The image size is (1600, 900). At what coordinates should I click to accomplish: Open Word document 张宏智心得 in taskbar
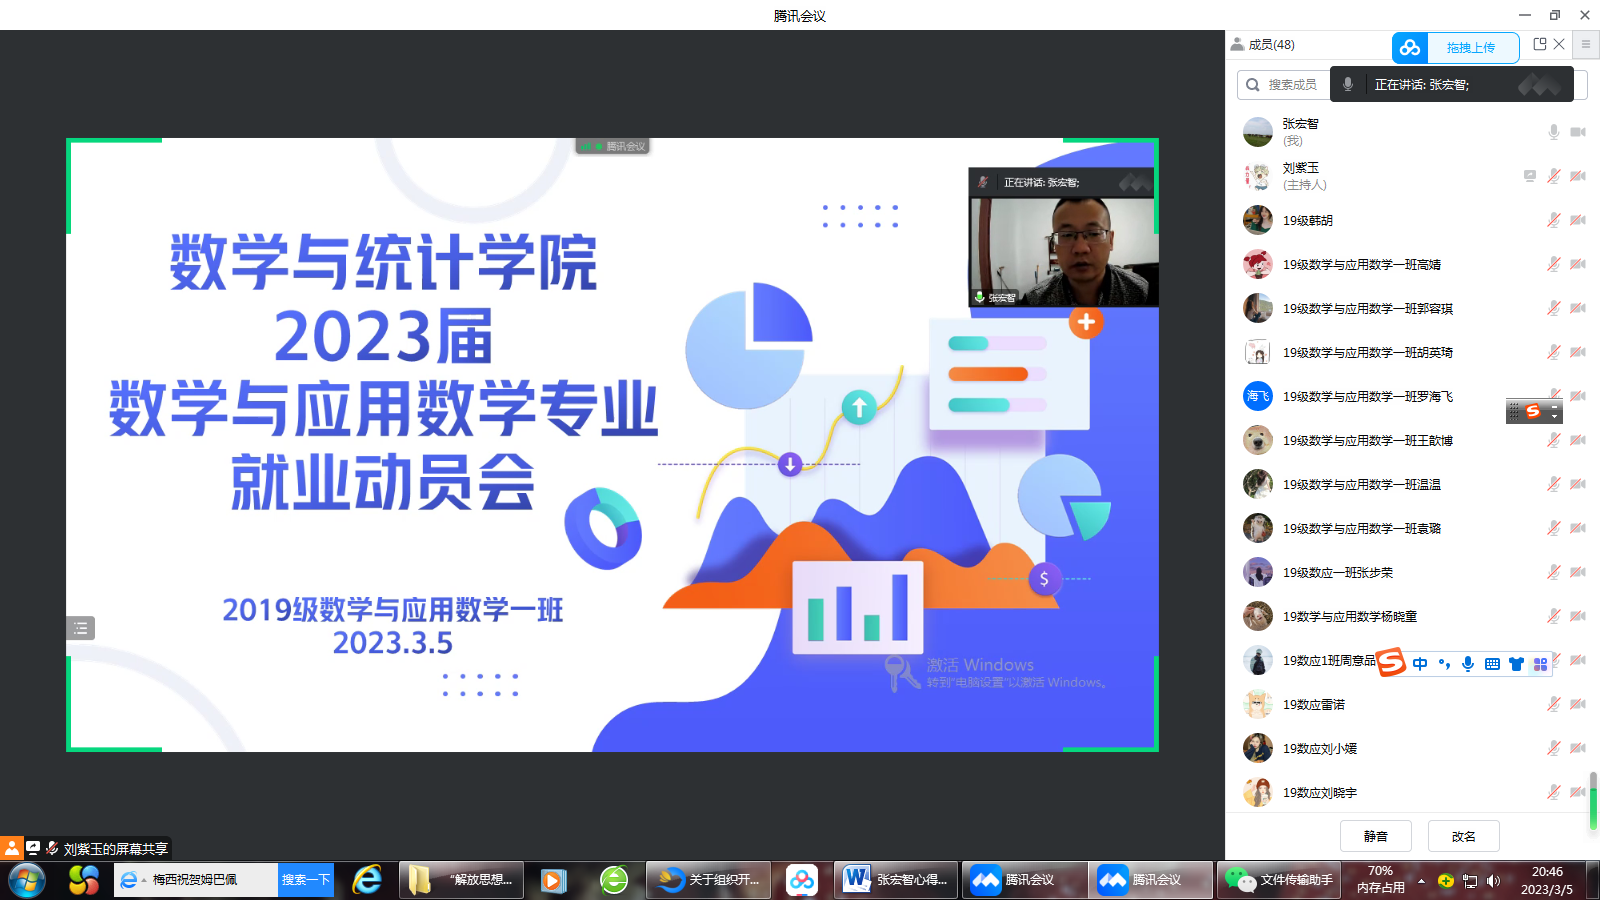coord(896,880)
